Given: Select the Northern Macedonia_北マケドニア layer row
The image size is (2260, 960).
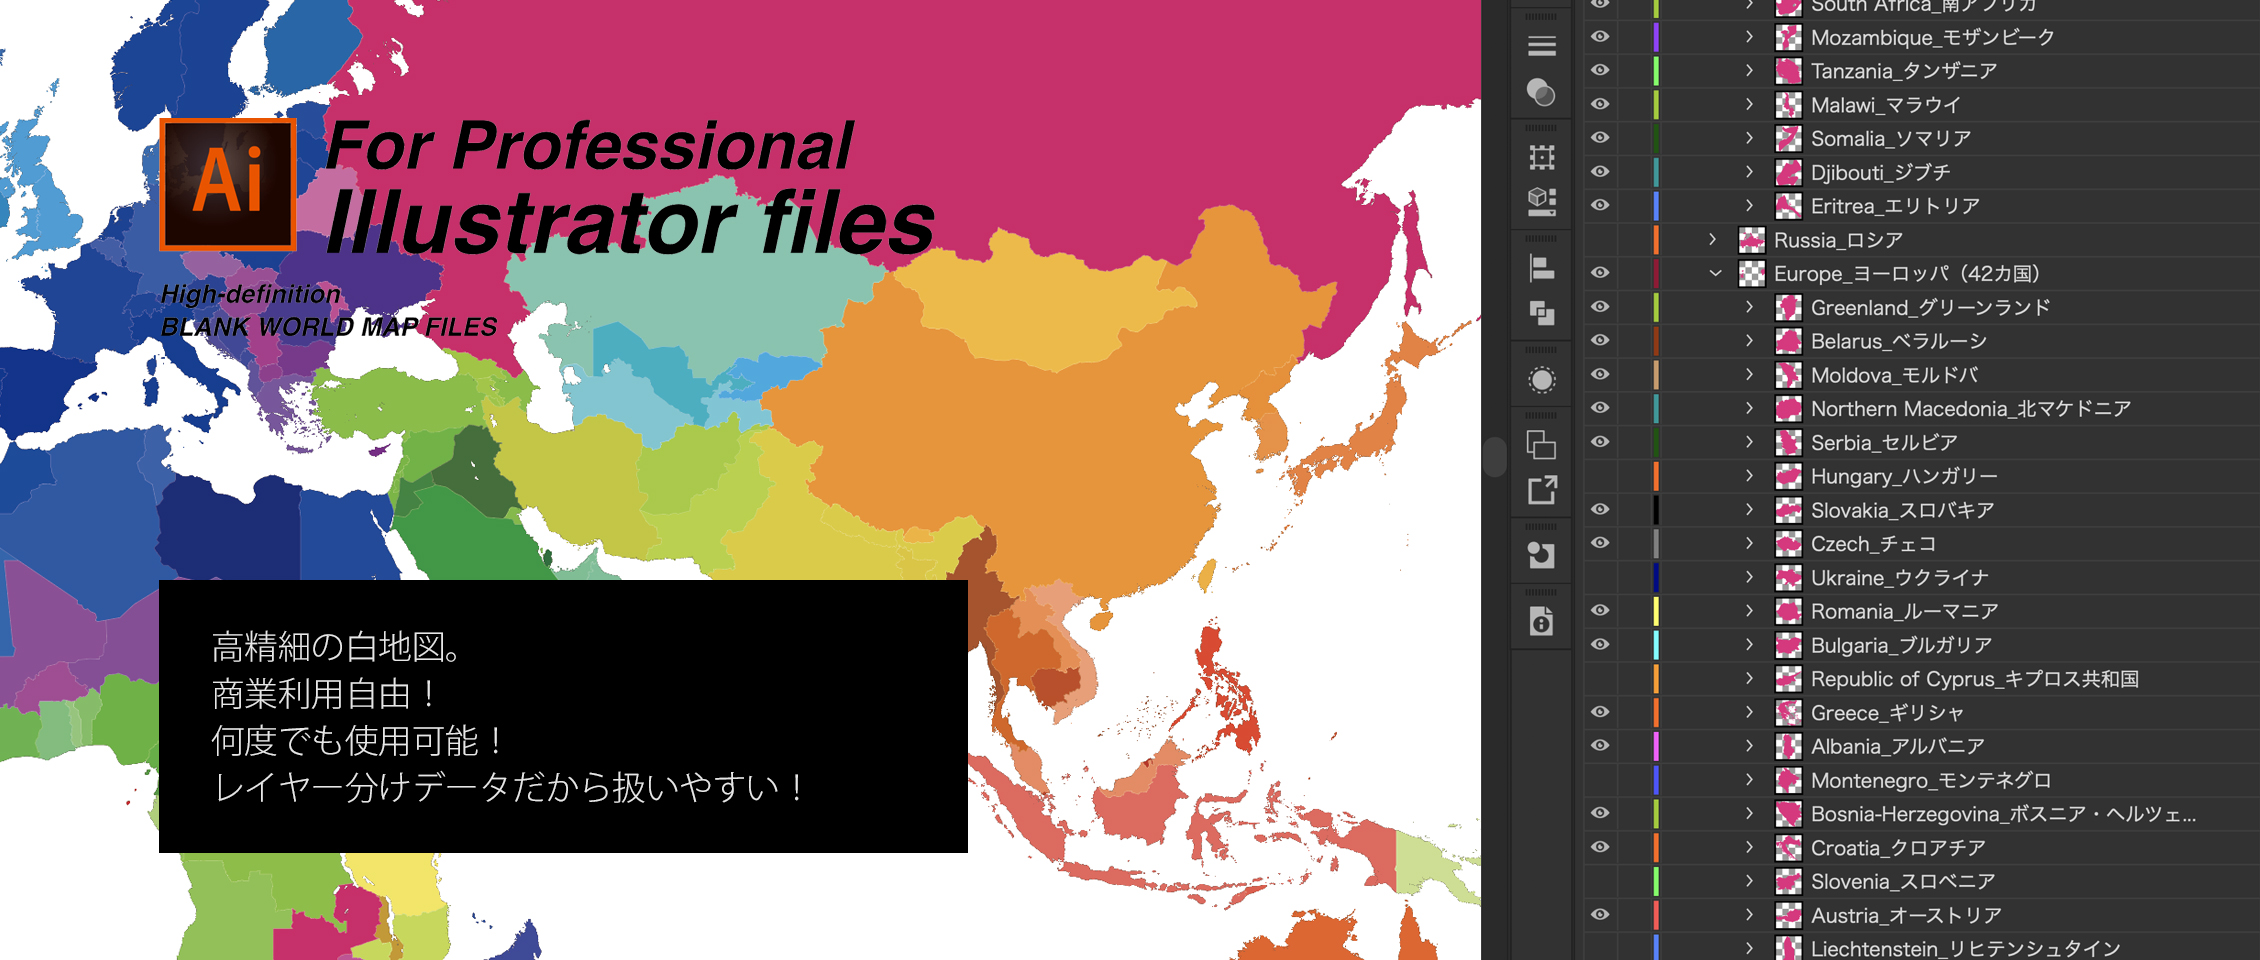Looking at the screenshot, I should (1971, 409).
